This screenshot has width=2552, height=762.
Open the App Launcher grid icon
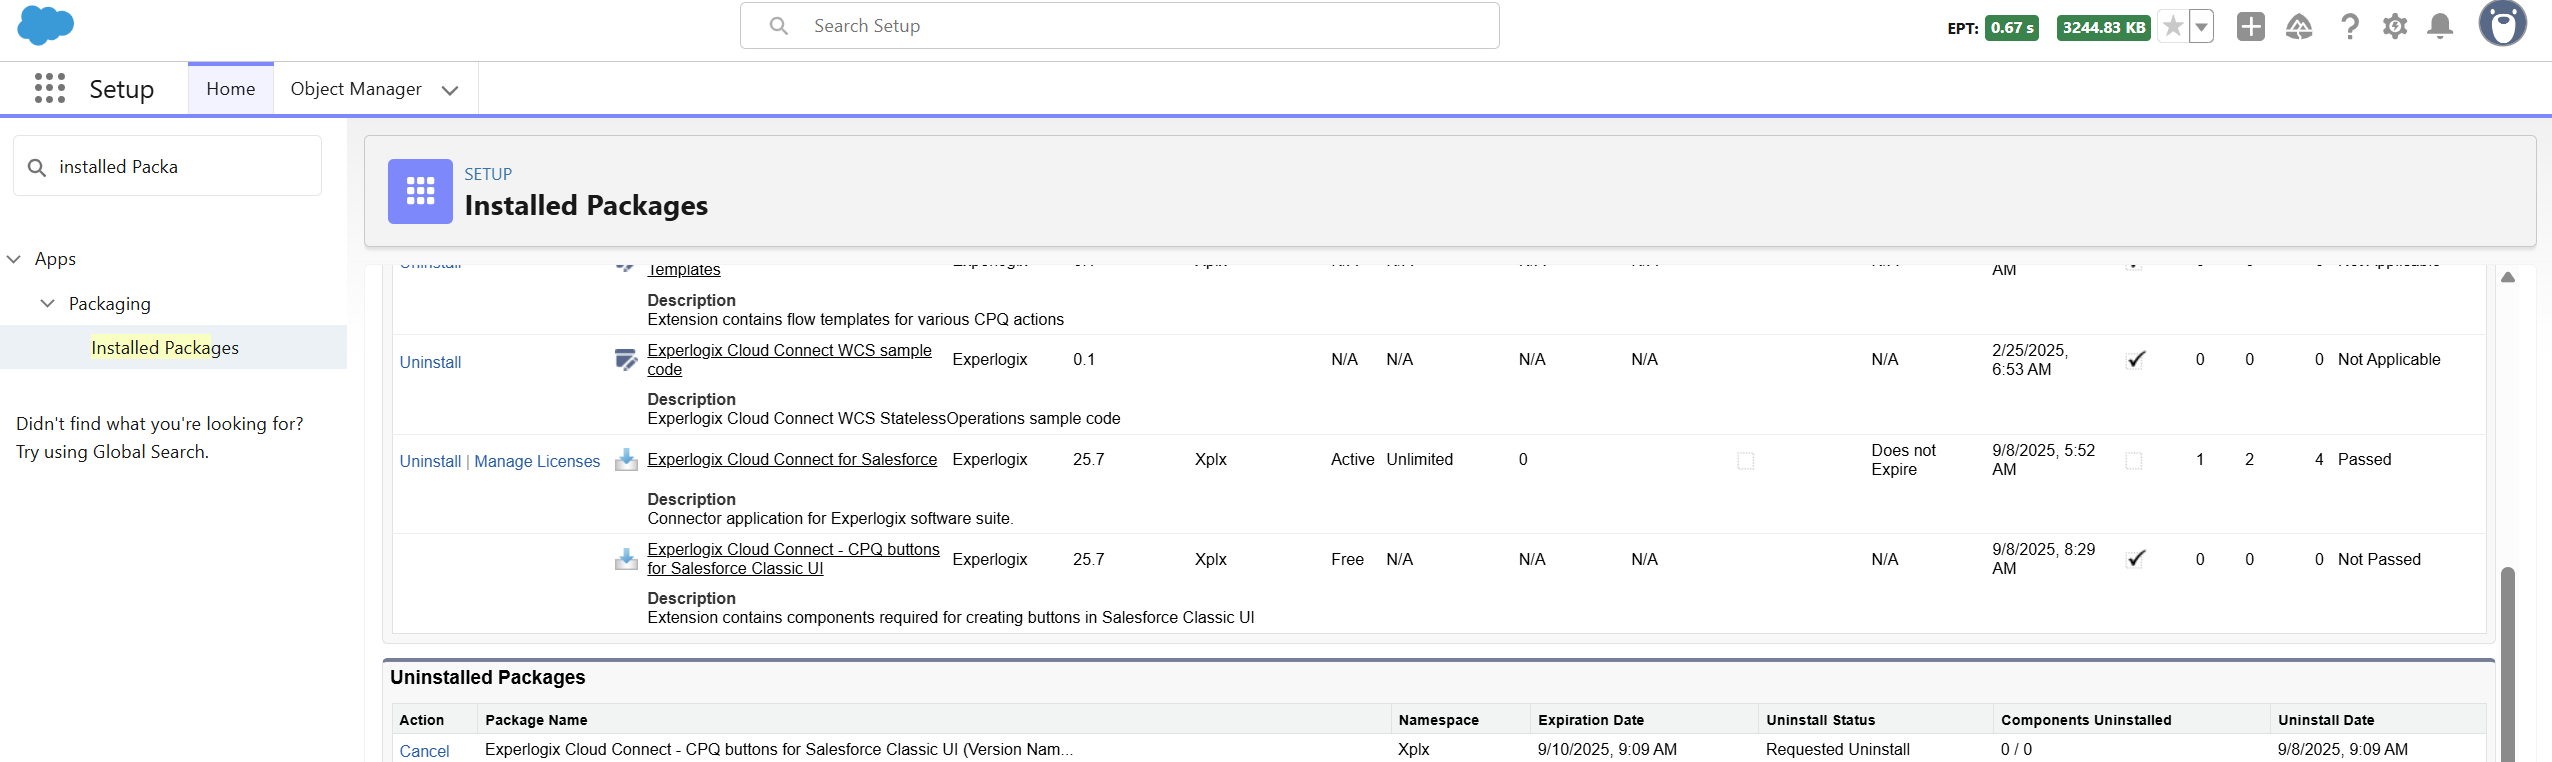click(x=50, y=88)
